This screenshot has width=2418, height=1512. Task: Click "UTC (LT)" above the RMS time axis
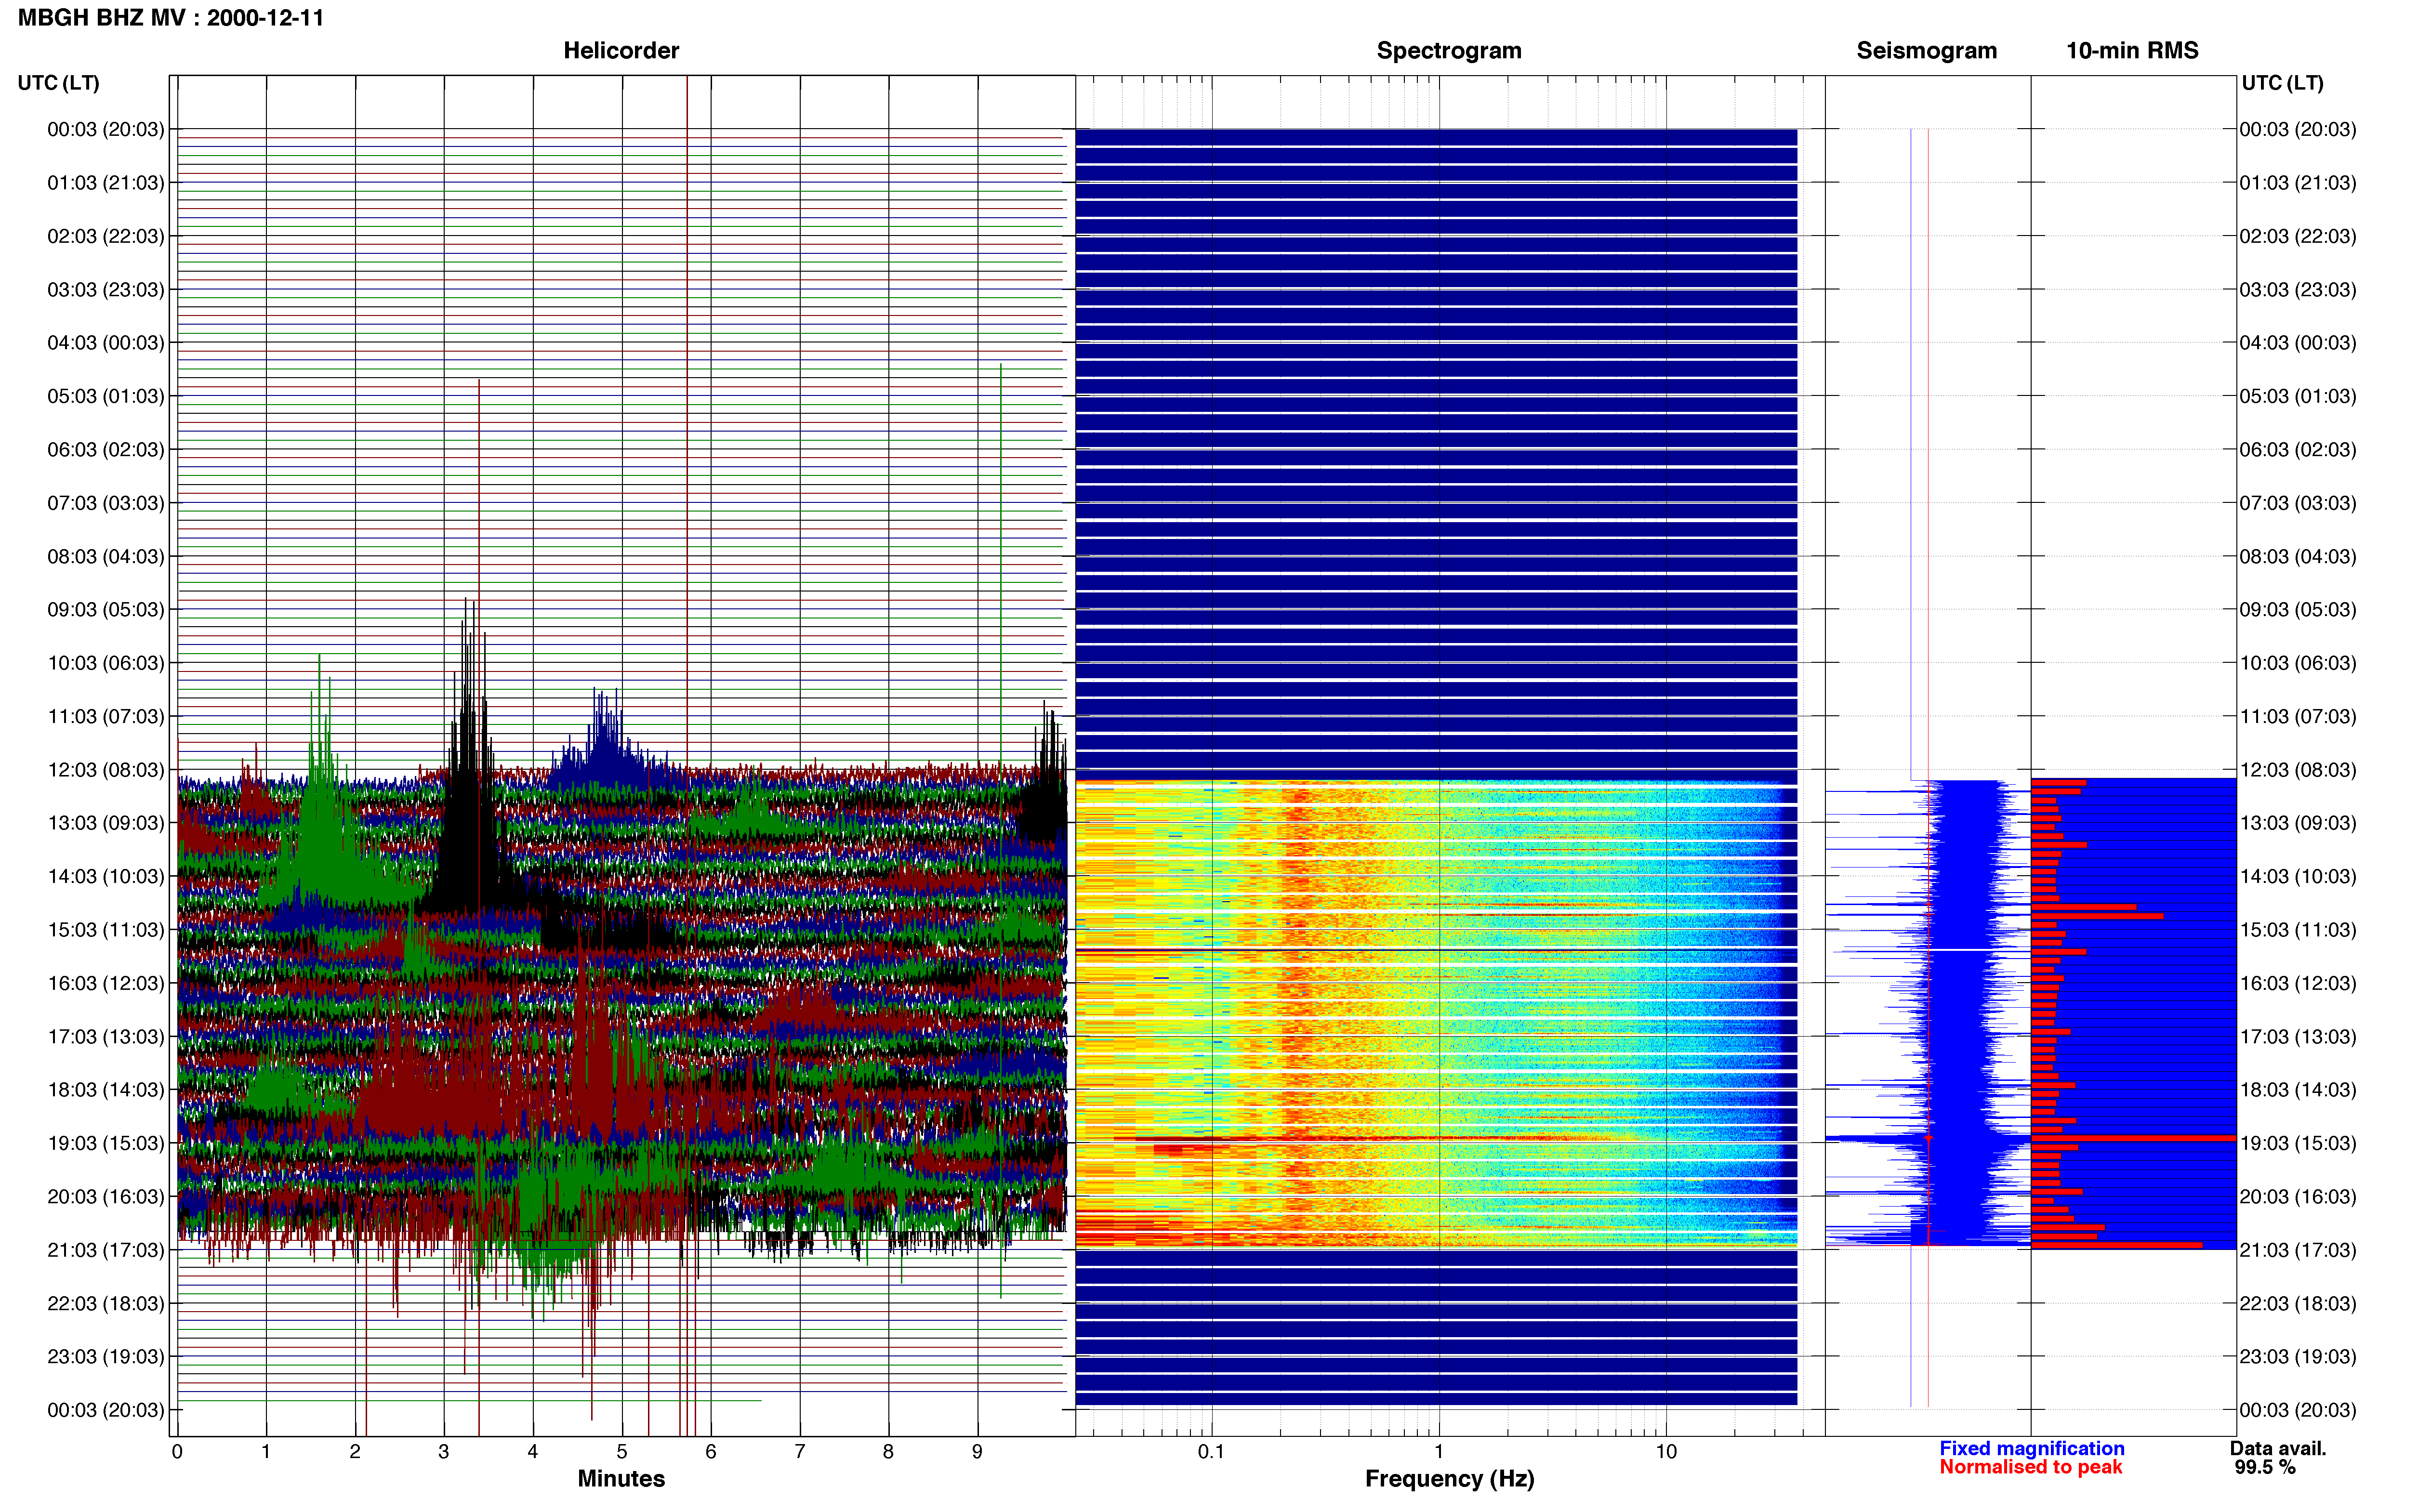pyautogui.click(x=2282, y=83)
